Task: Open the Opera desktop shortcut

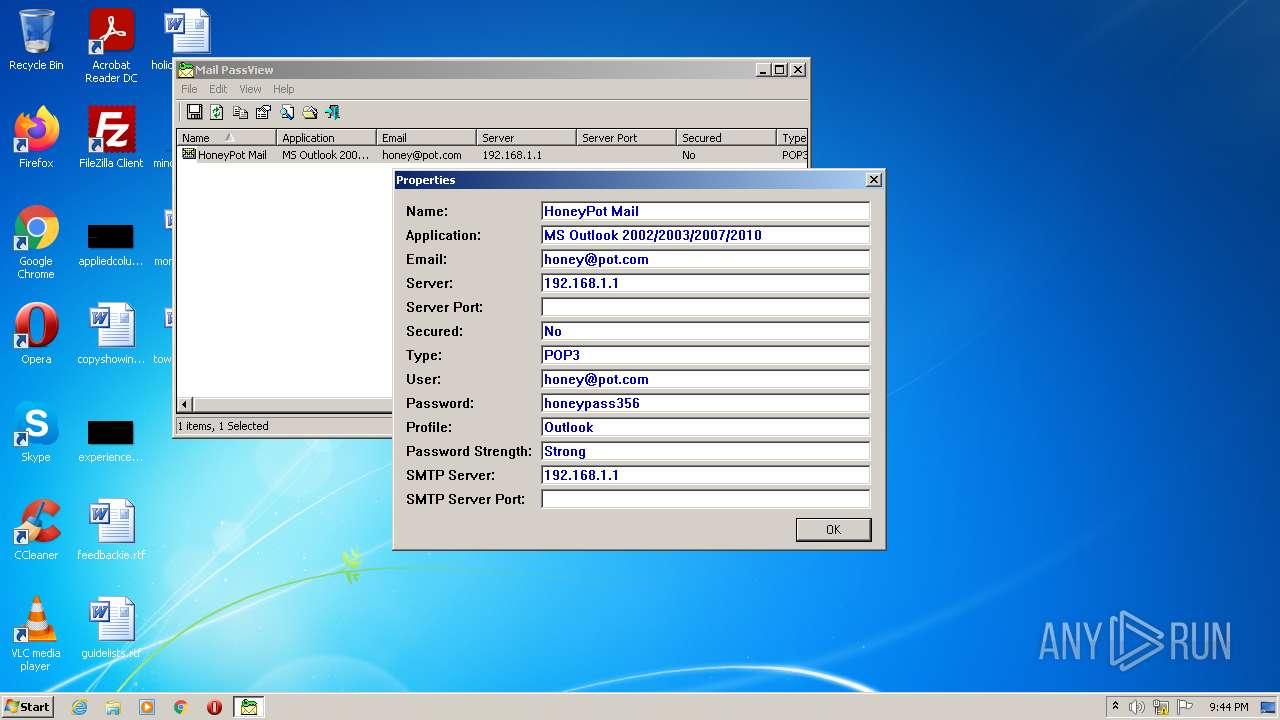Action: coord(36,334)
